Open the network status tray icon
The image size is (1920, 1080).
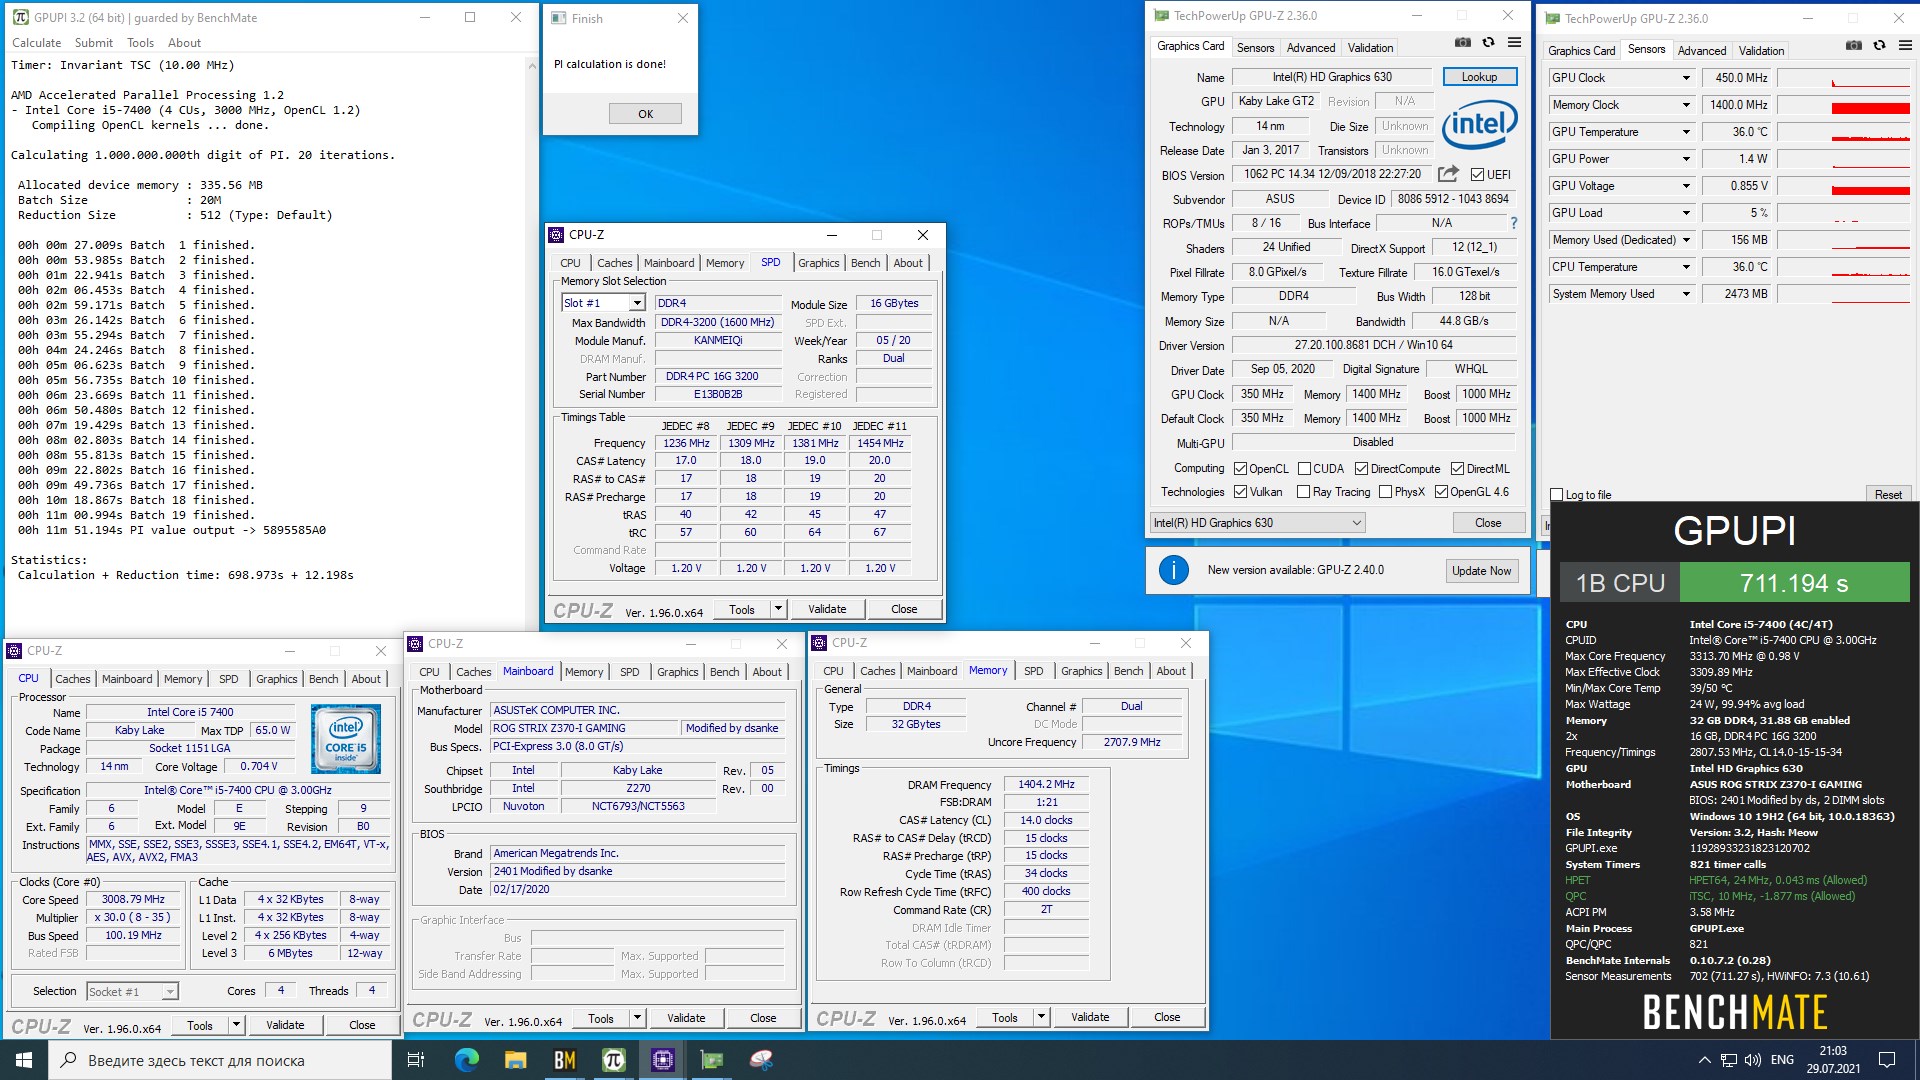click(x=1728, y=1060)
